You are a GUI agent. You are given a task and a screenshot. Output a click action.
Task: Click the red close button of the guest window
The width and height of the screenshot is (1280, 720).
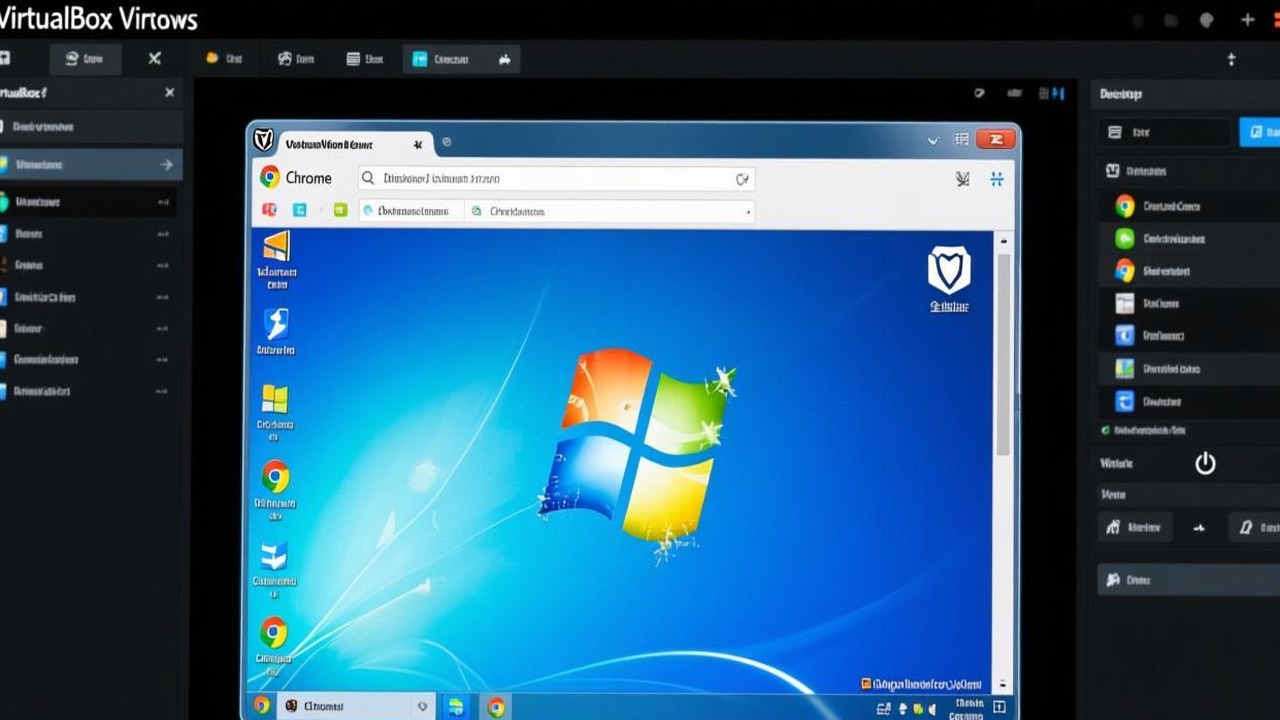click(995, 140)
